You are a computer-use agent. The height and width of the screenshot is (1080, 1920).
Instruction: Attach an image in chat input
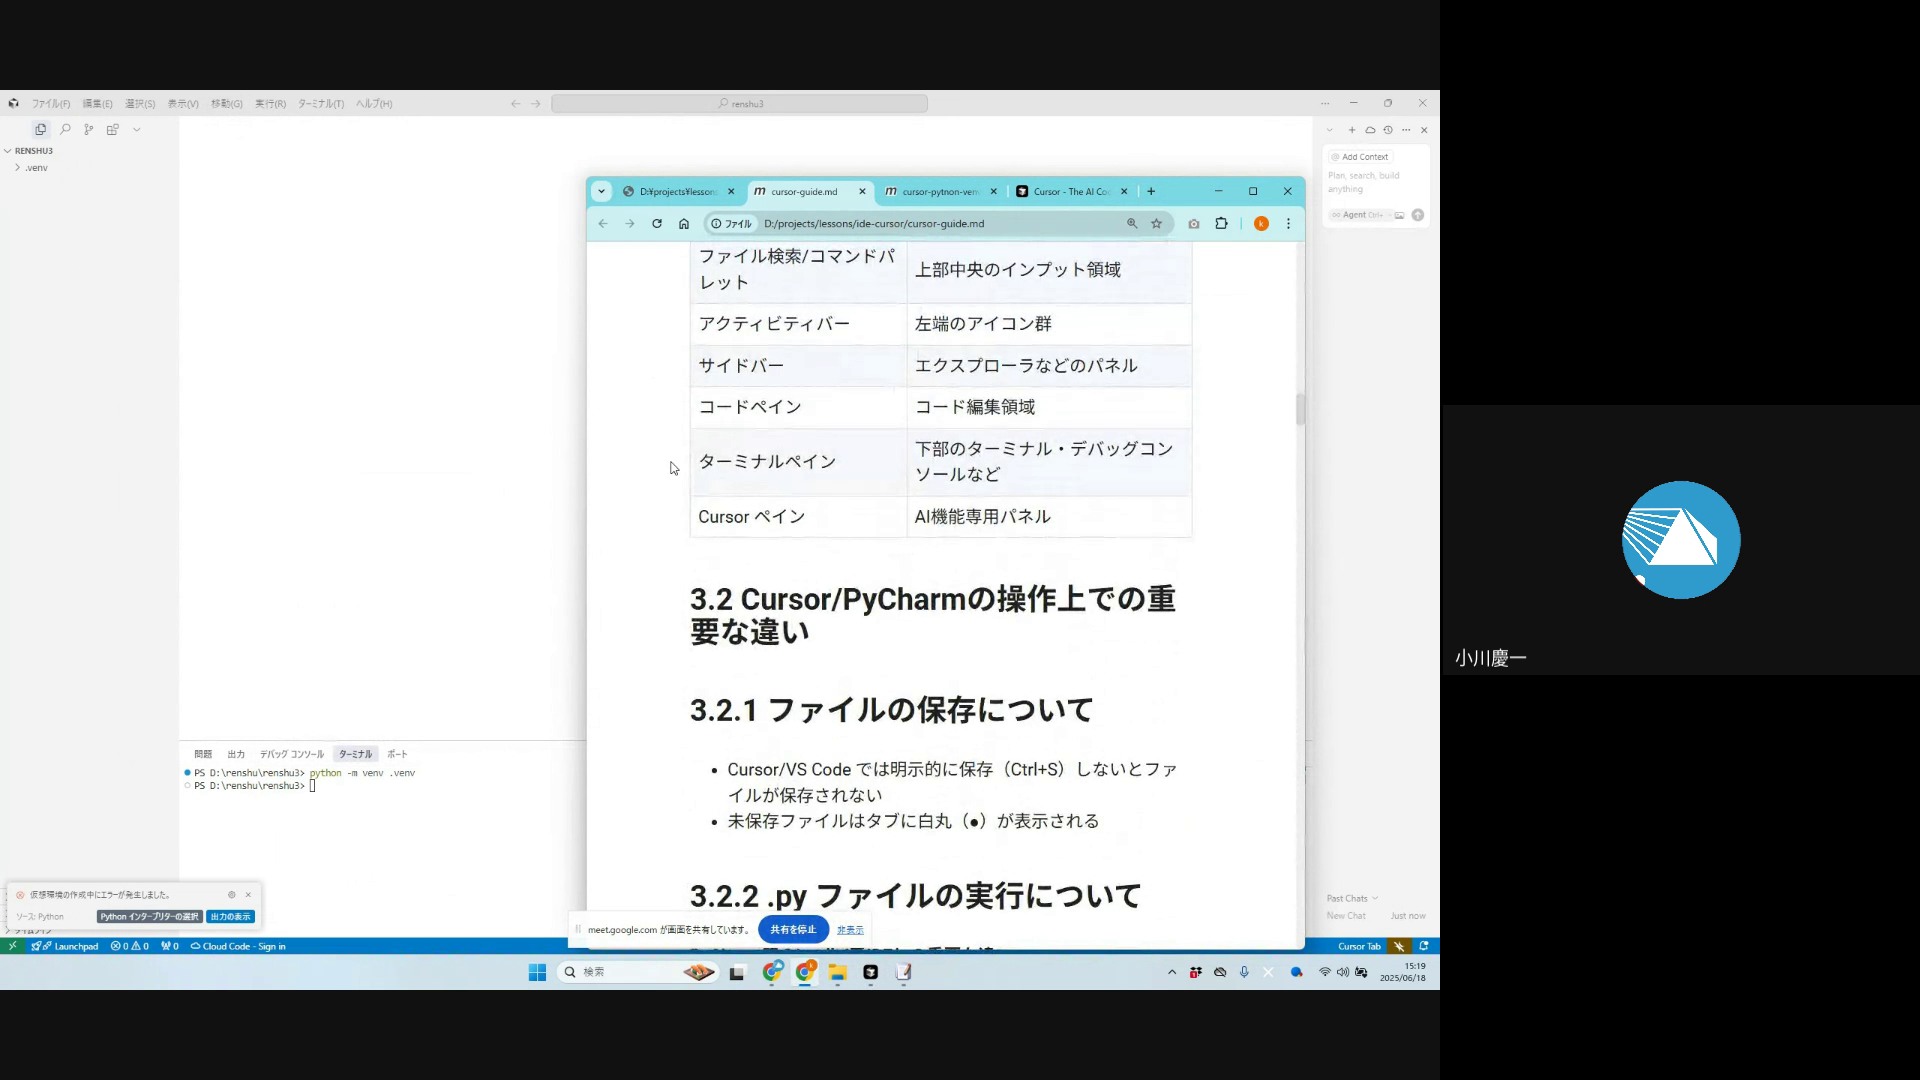click(1400, 215)
